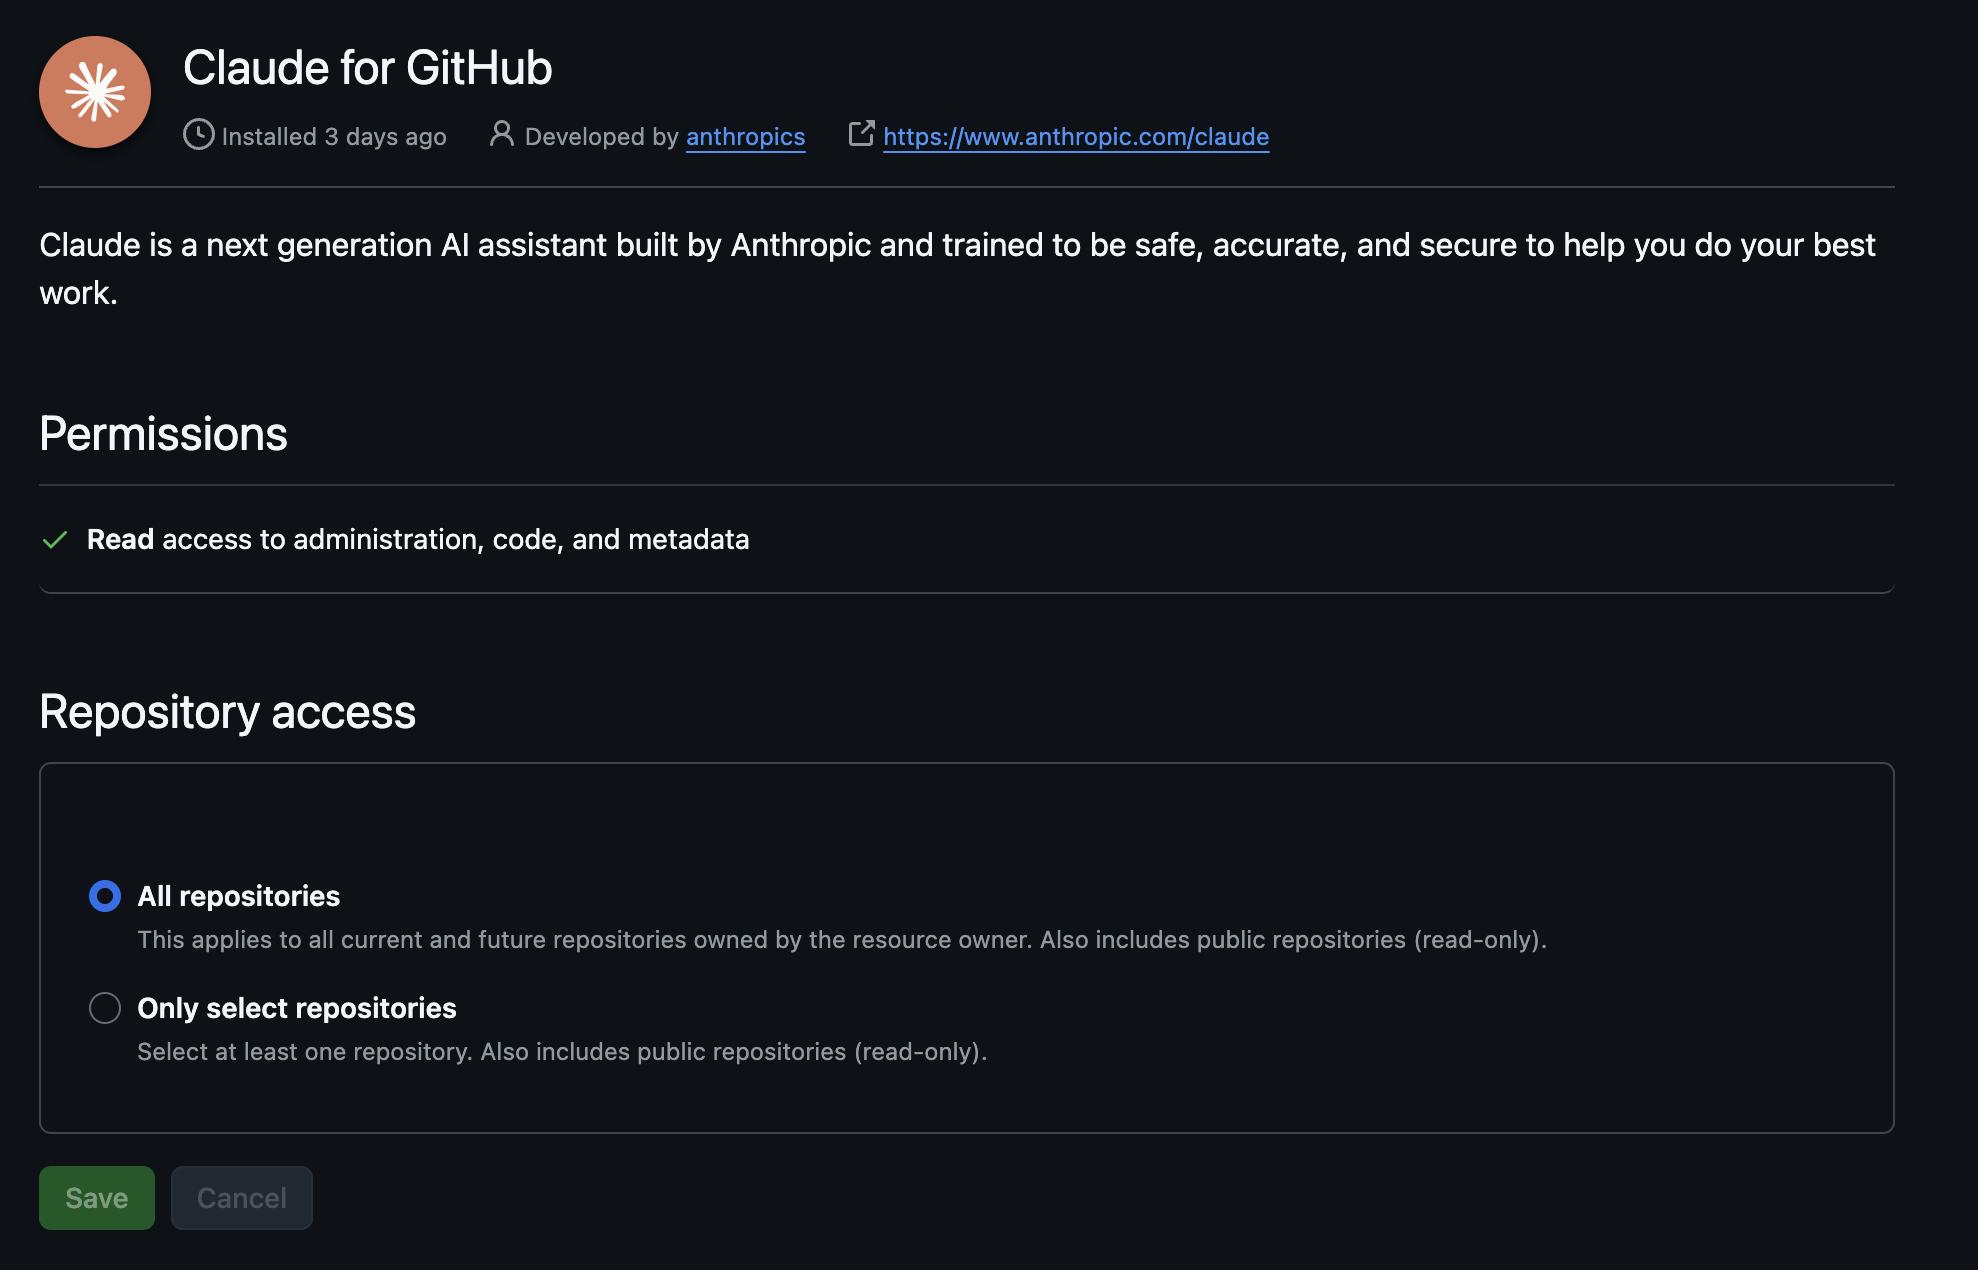This screenshot has height=1270, width=1978.
Task: Click the Read access permission text
Action: (418, 540)
